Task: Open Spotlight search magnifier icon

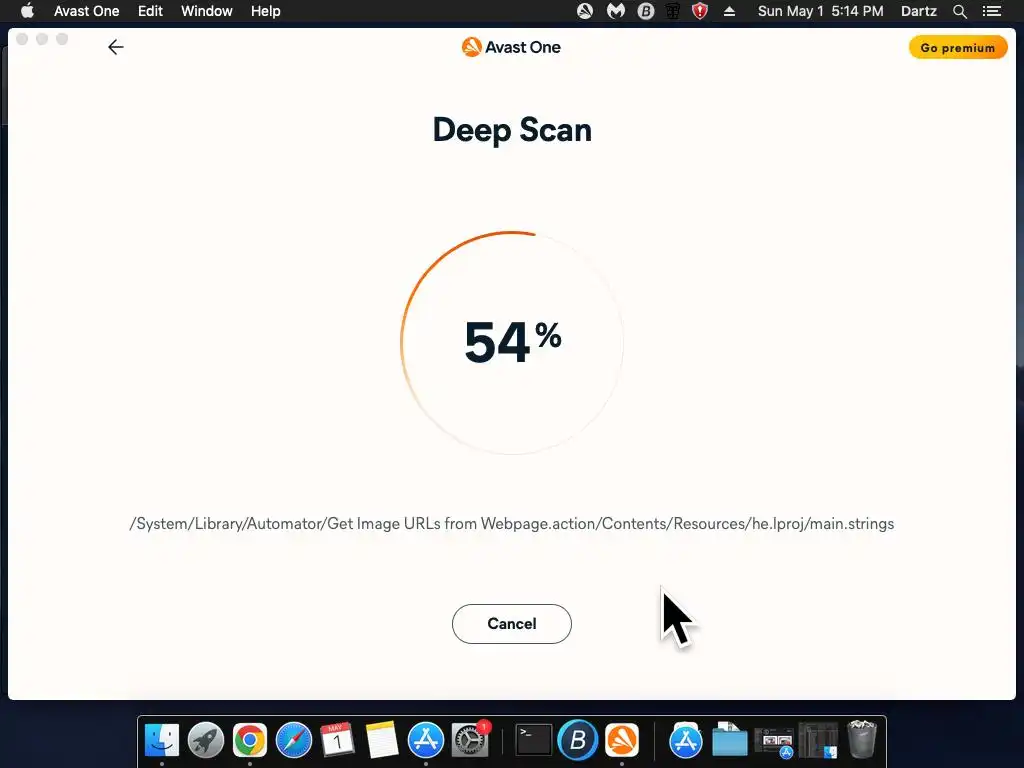Action: [959, 11]
